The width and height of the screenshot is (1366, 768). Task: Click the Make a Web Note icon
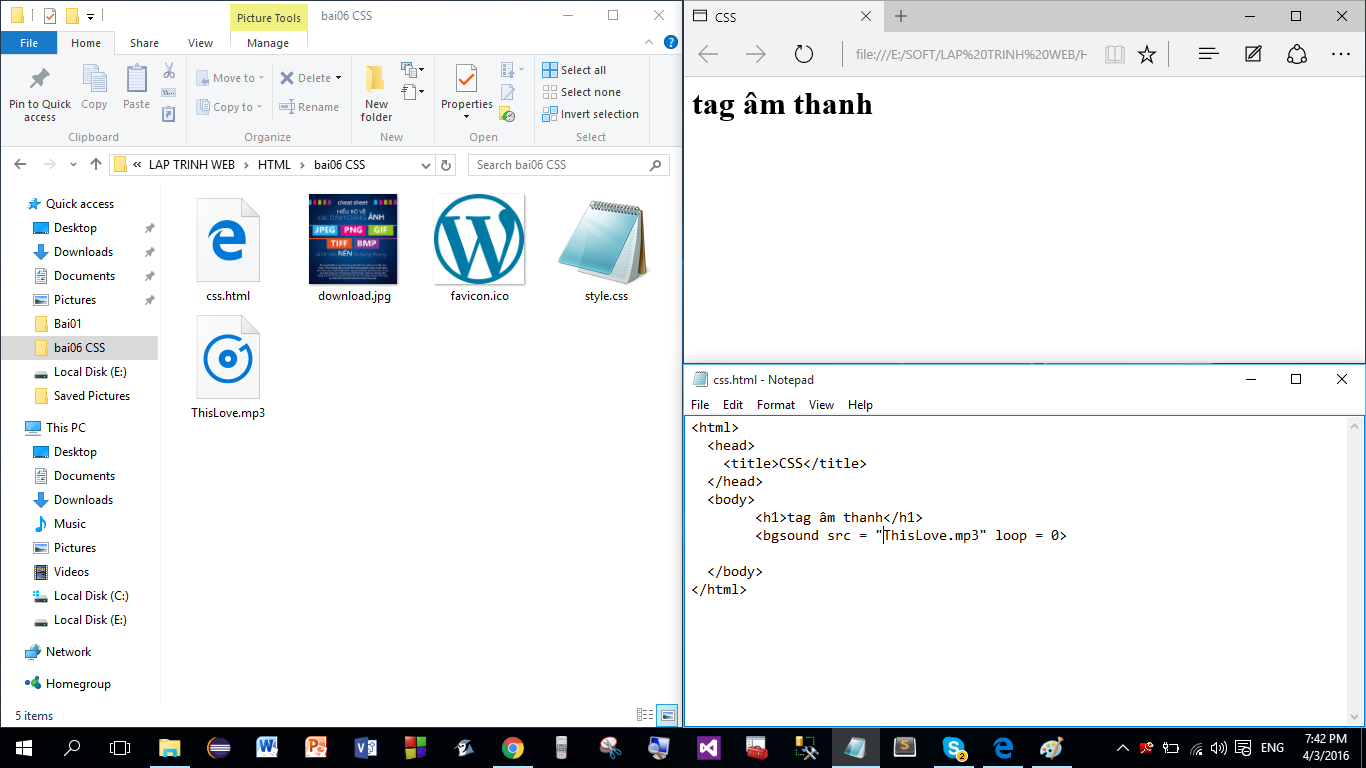click(1253, 54)
